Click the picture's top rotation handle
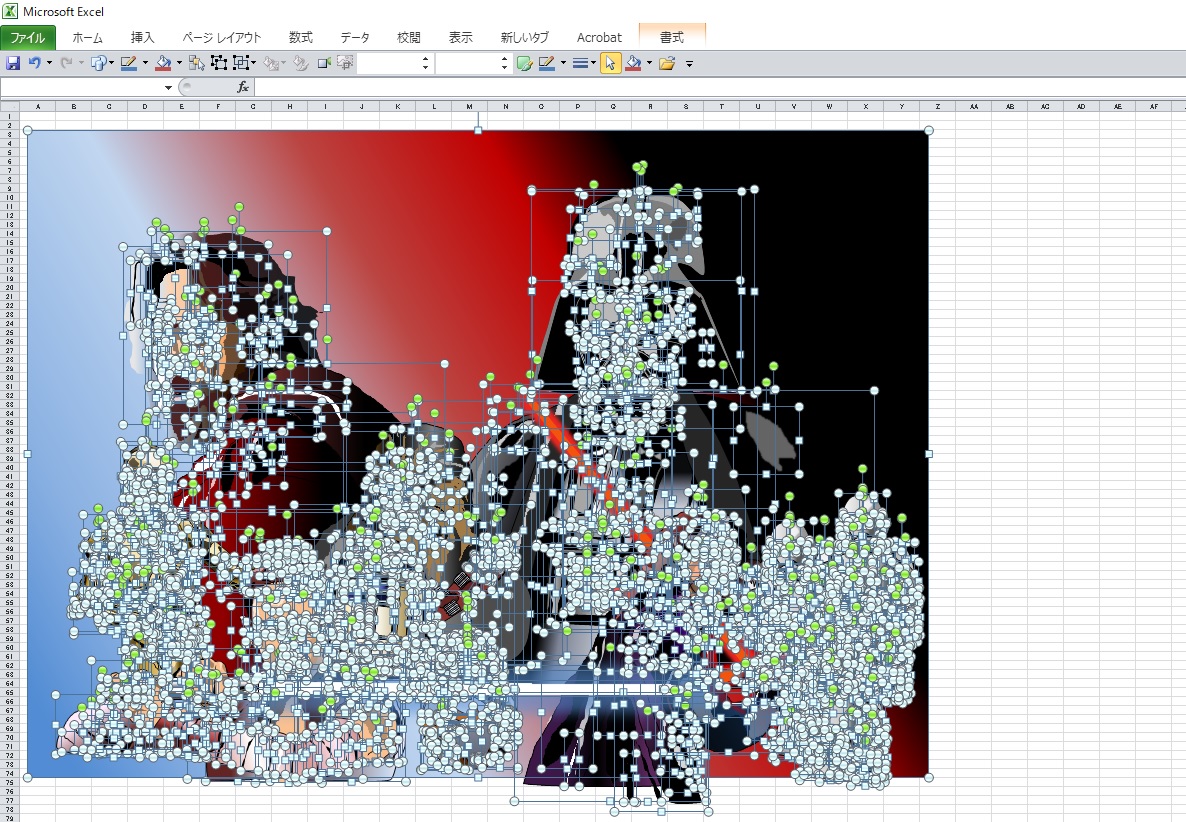 pyautogui.click(x=478, y=131)
